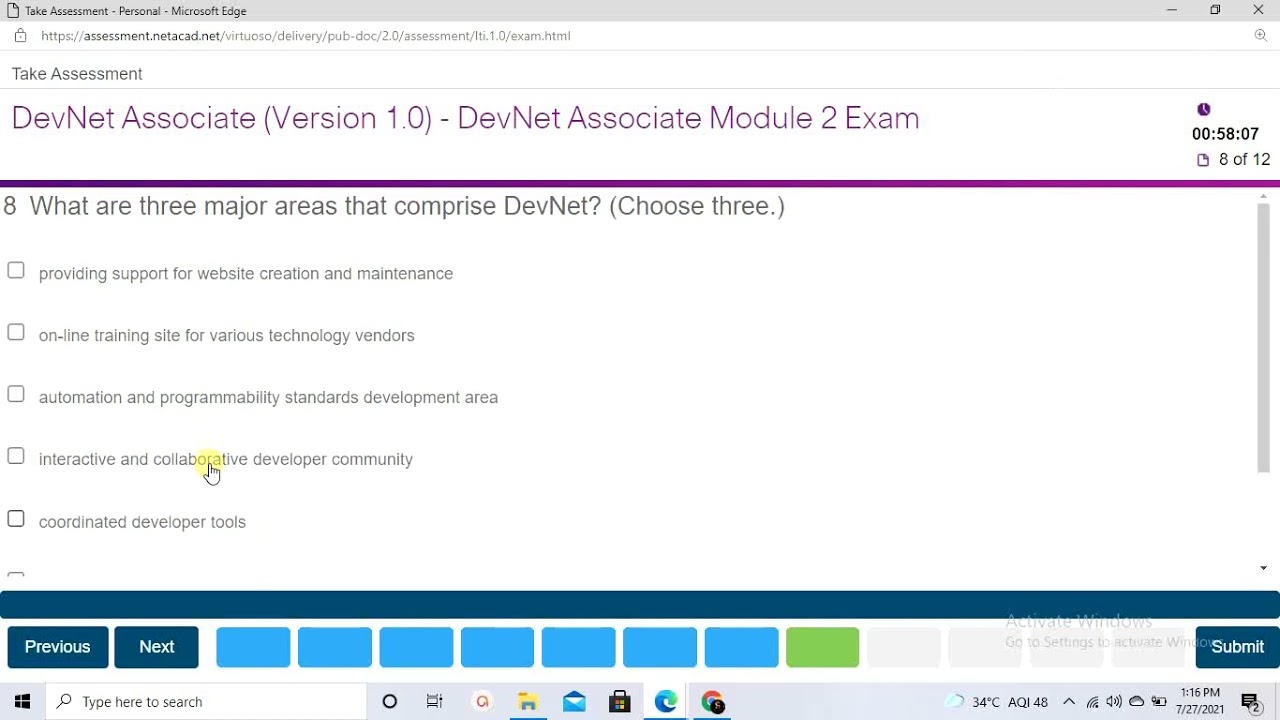This screenshot has height=720, width=1280.
Task: Jump to question 4 navigation box
Action: 497,647
